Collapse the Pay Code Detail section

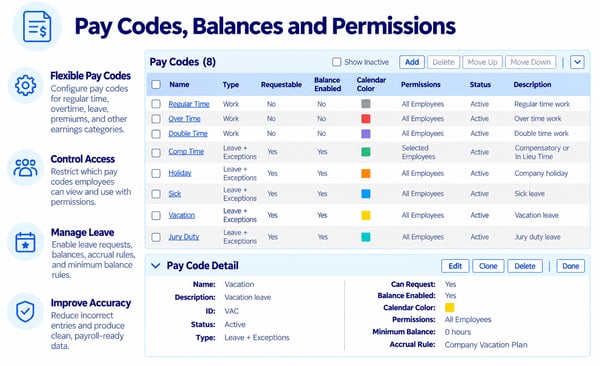pyautogui.click(x=155, y=266)
